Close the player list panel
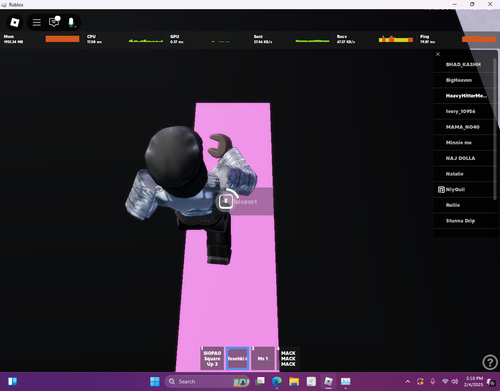Screen dimensions: 500x391 438,54
